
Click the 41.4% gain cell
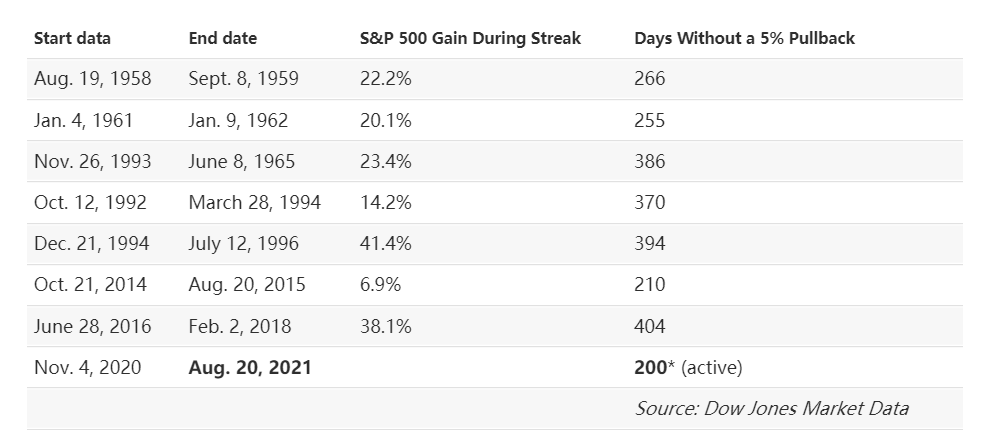386,243
